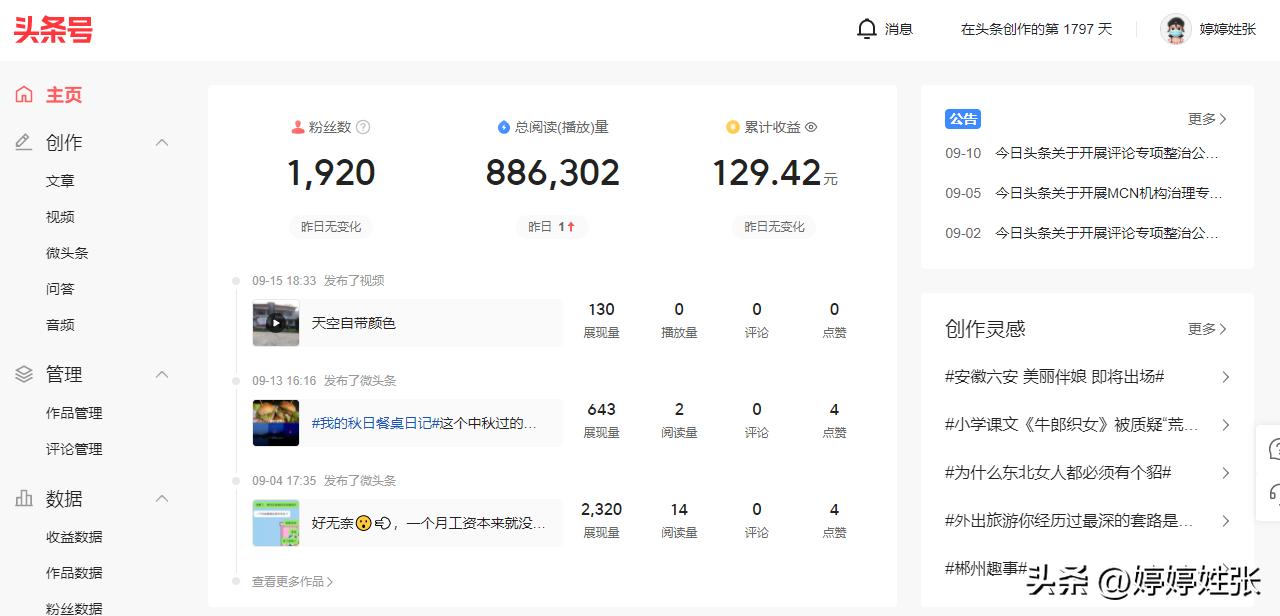Viewport: 1280px width, 616px height.
Task: Click the 总阅读量 blue icon
Action: (504, 127)
